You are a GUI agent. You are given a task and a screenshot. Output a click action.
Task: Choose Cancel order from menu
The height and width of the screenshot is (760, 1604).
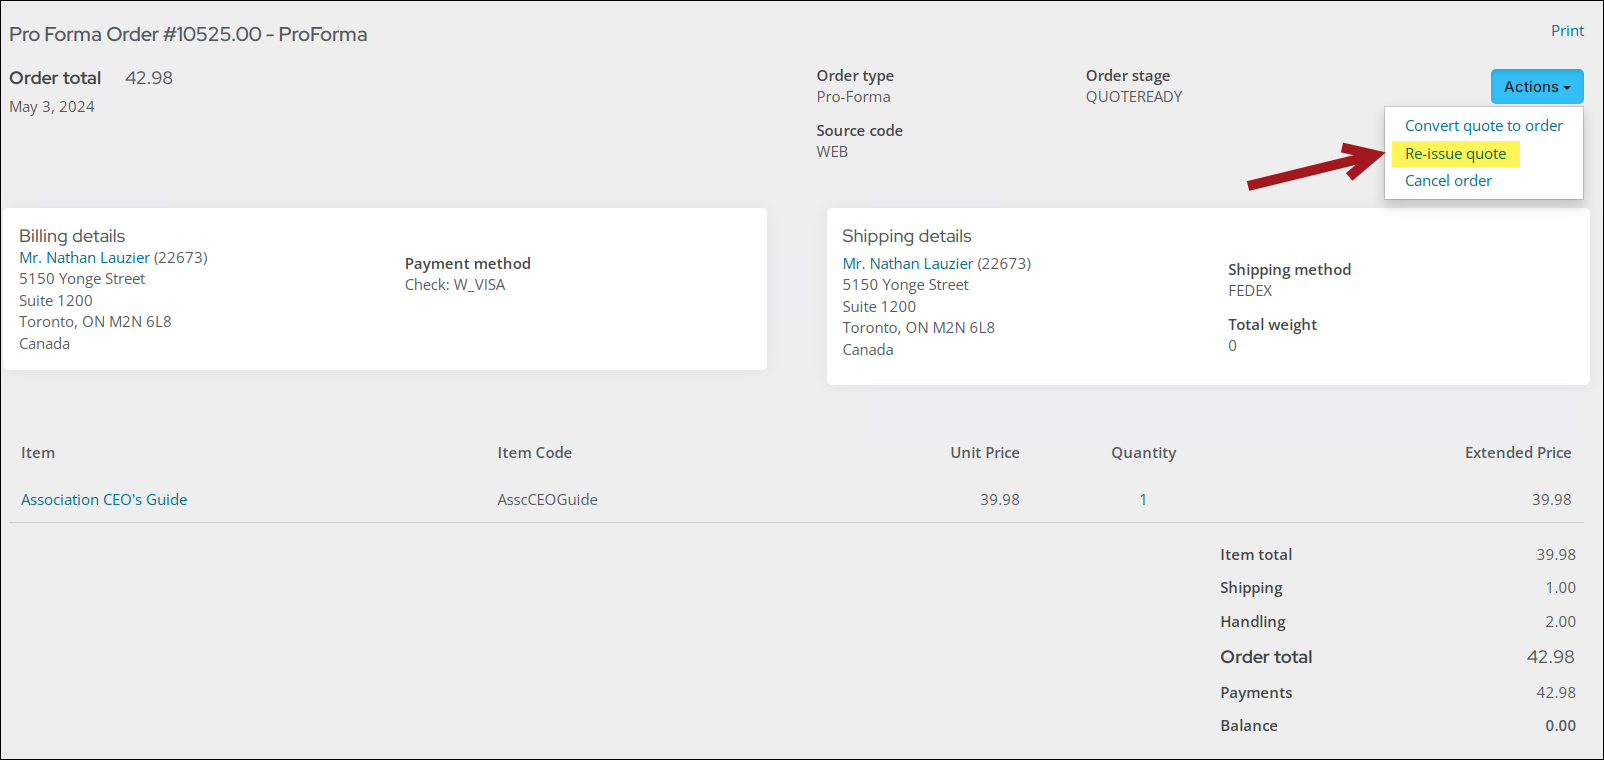[x=1448, y=181]
